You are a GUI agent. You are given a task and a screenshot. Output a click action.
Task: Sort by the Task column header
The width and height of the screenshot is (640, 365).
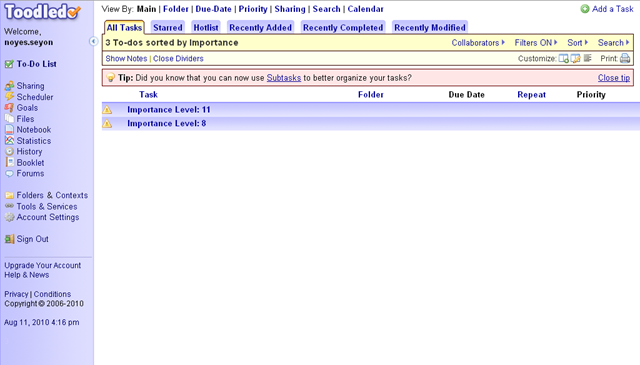[148, 94]
